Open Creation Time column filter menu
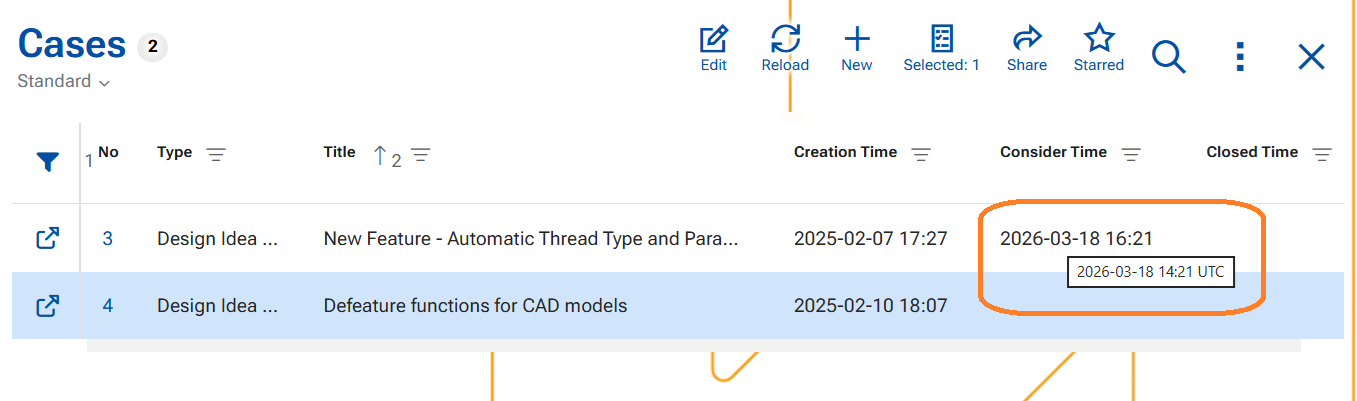This screenshot has height=401, width=1357. 921,155
